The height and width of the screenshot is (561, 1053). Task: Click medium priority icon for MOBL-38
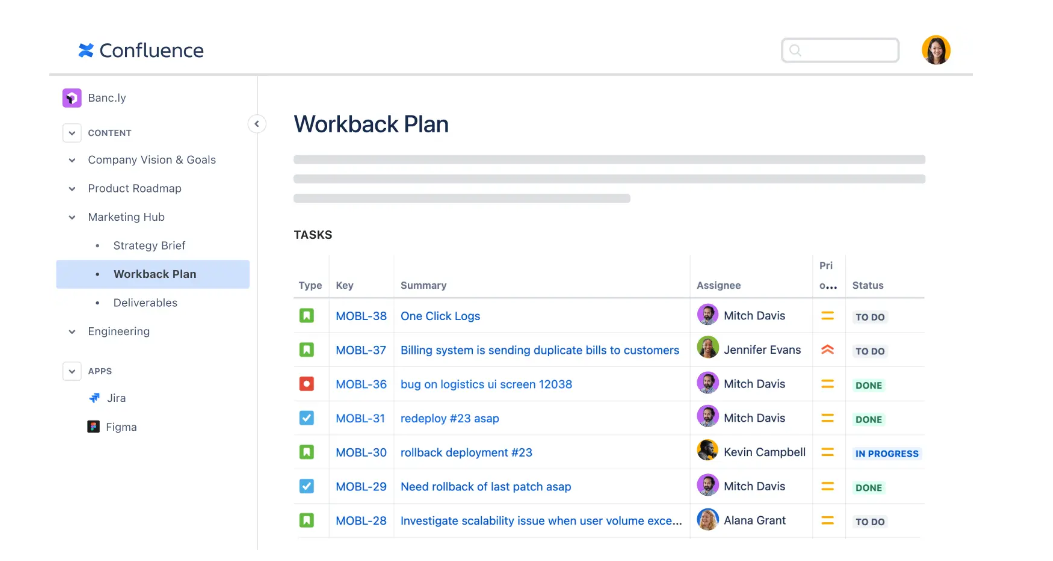[x=827, y=316]
